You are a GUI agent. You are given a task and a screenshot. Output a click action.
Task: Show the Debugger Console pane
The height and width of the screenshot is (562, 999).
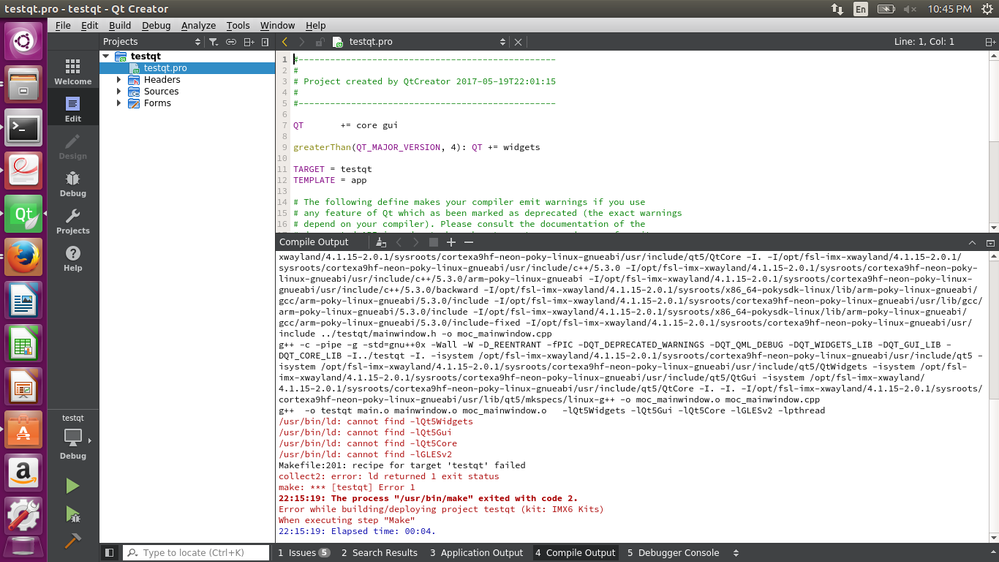click(673, 553)
